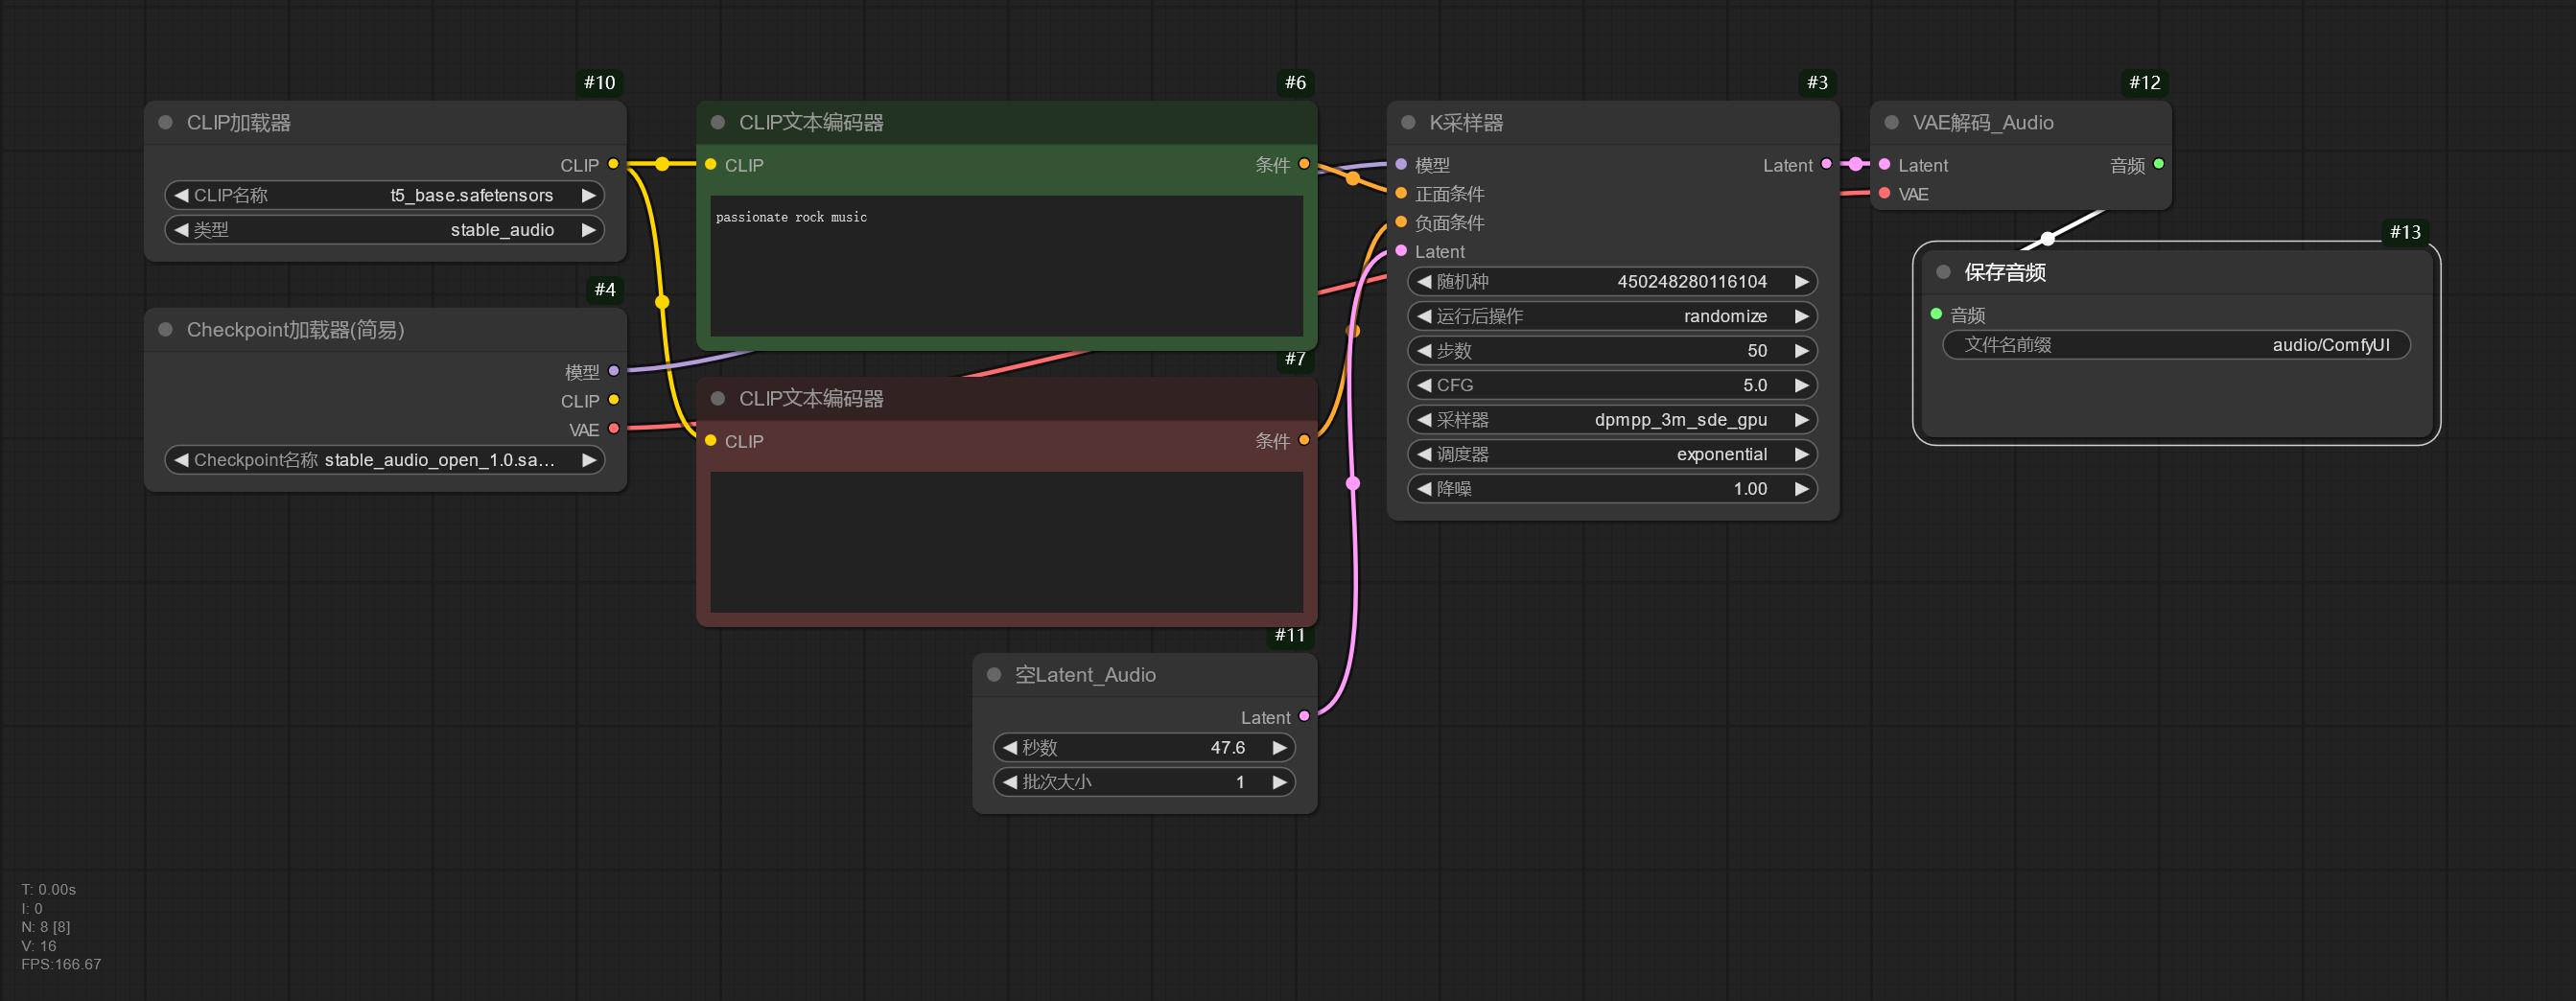Click the Latent input port on VAE解码_Audio

[1883, 165]
